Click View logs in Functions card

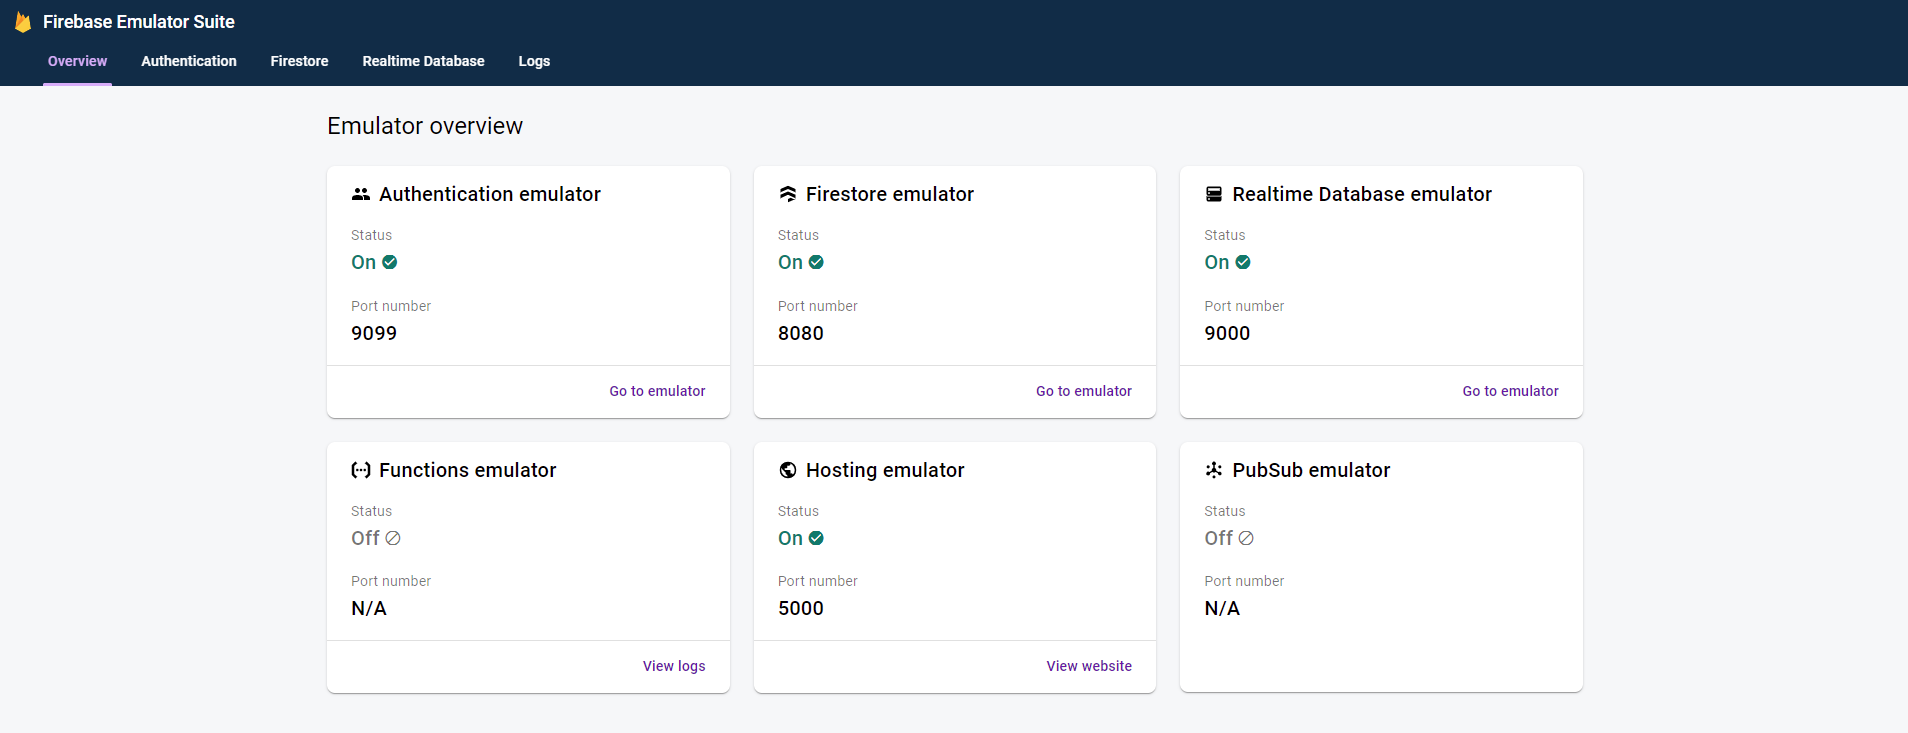click(x=674, y=666)
